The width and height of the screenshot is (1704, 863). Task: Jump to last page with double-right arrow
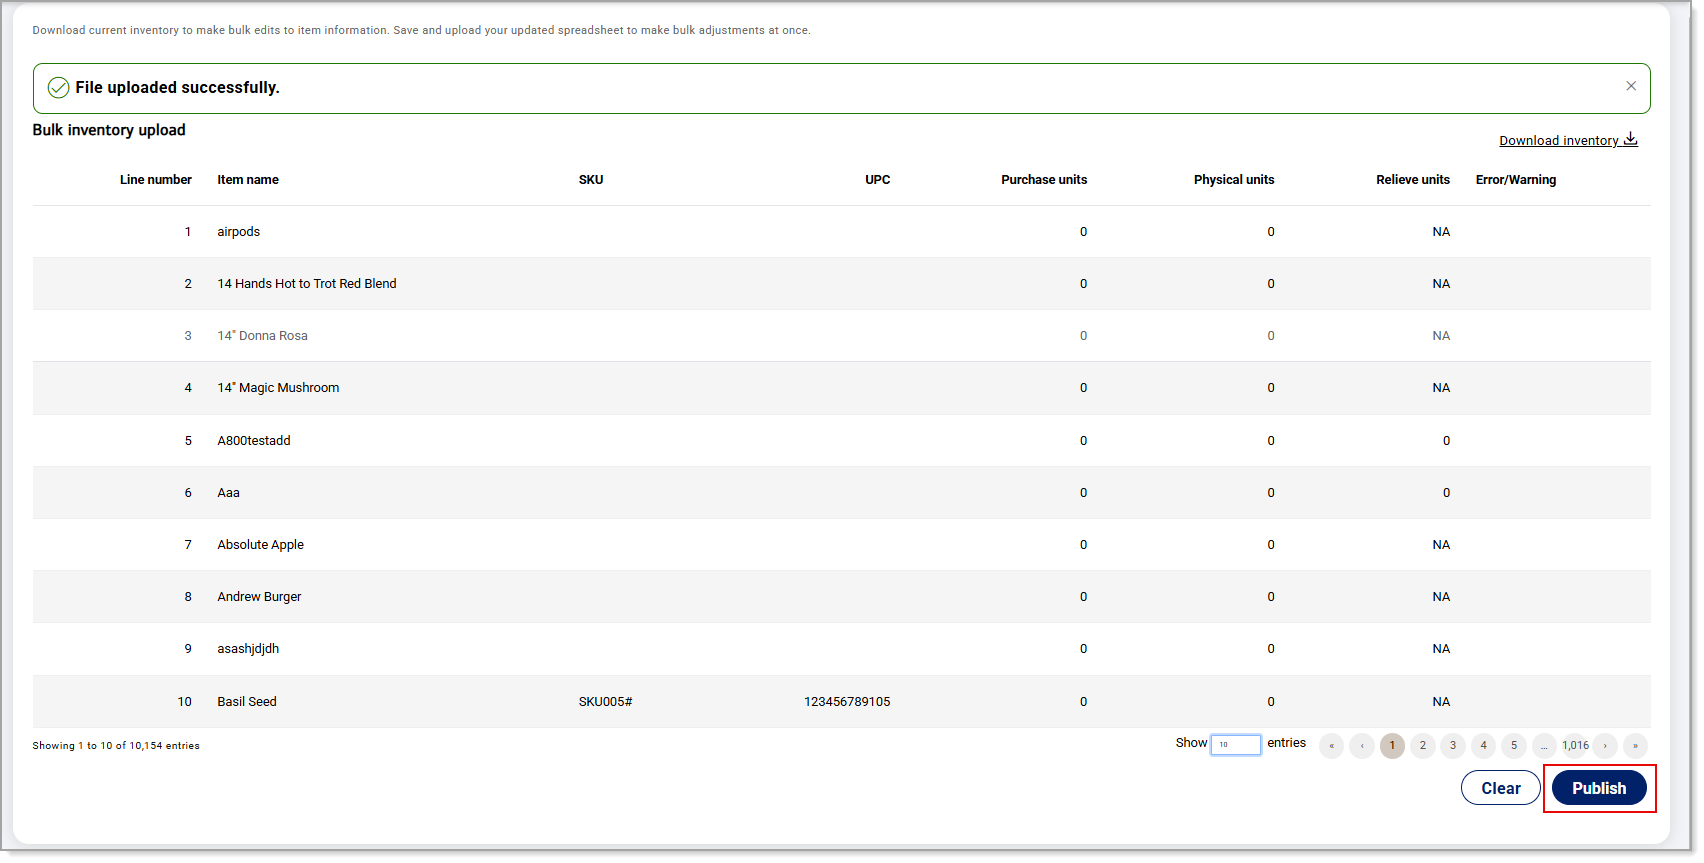pyautogui.click(x=1636, y=746)
